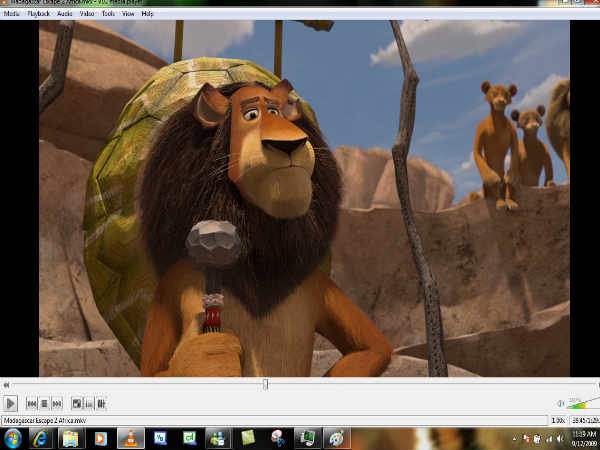Stop the video playback
Image resolution: width=600 pixels, height=450 pixels.
[44, 403]
